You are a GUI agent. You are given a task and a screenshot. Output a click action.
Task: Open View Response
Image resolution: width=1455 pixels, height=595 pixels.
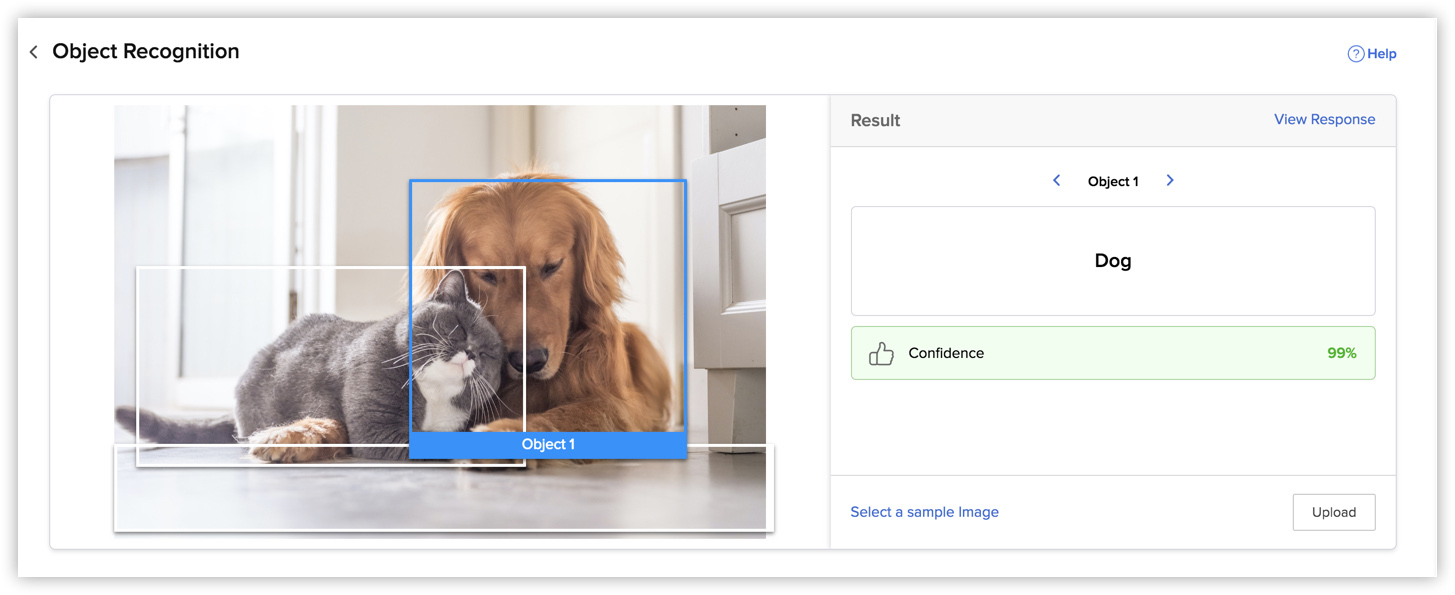point(1324,118)
